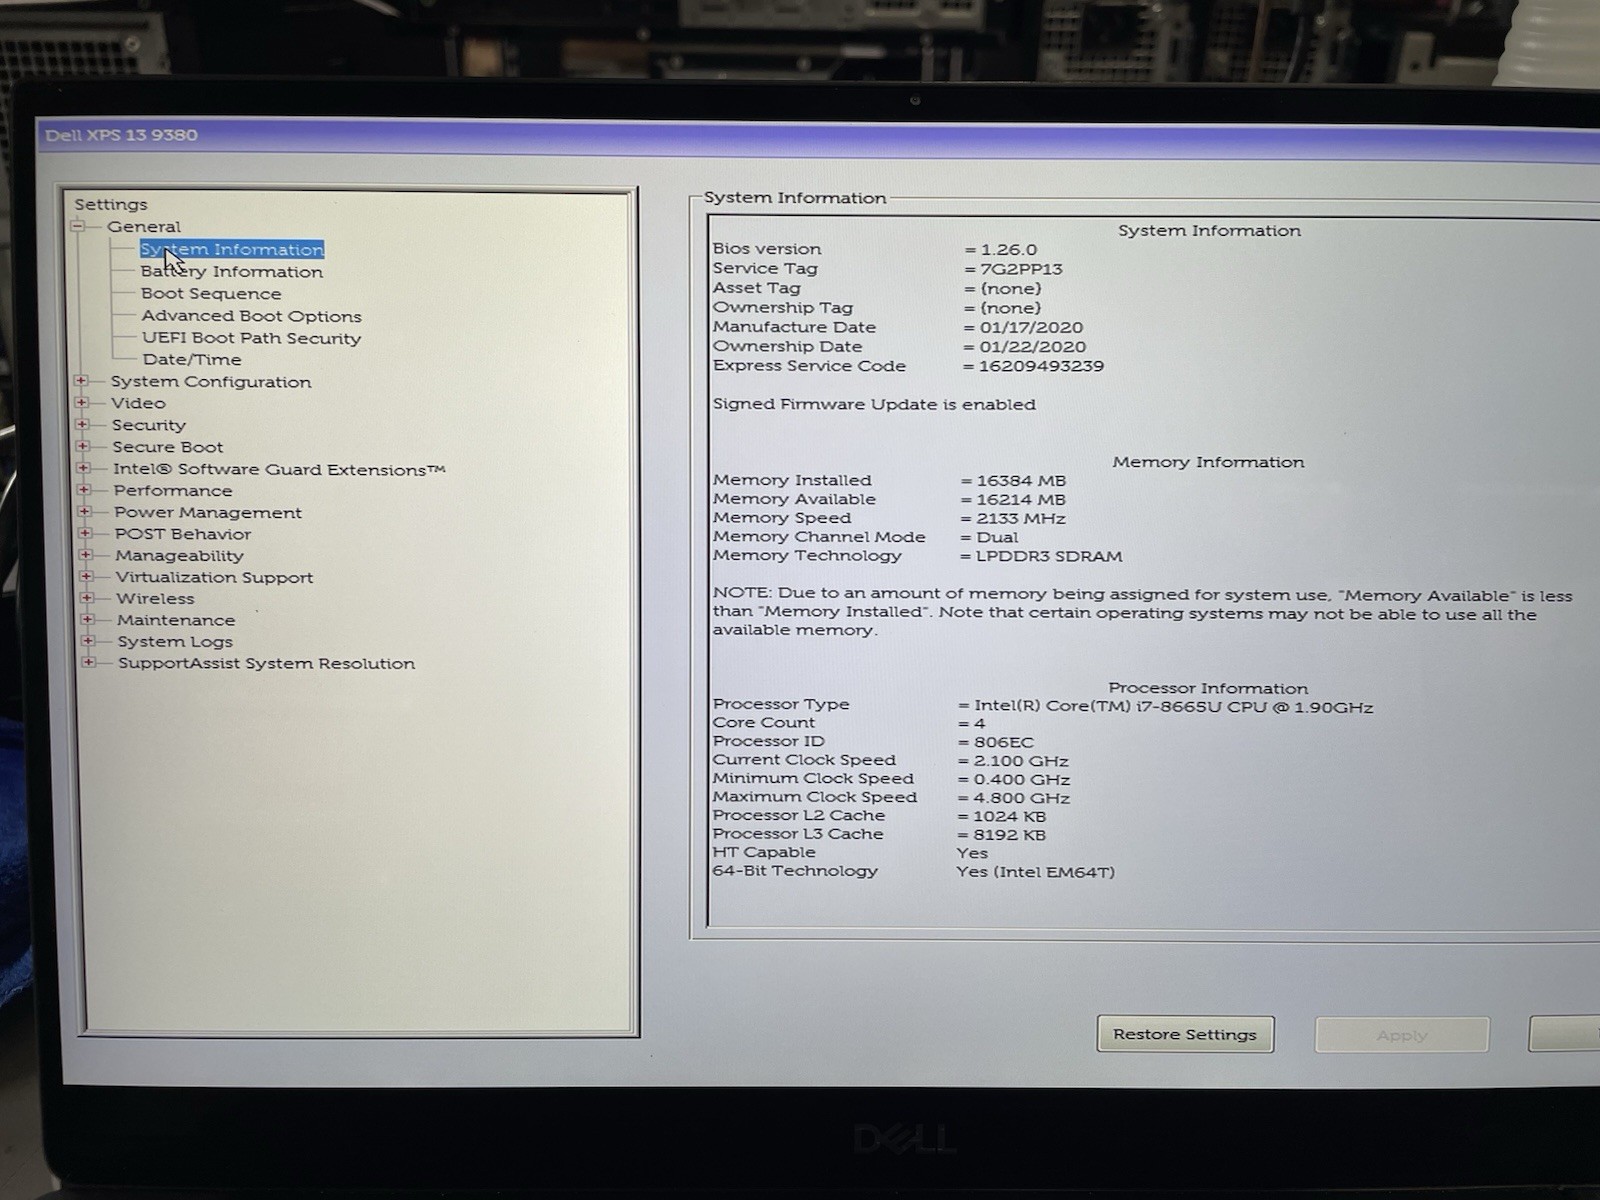Click the Settings heading in tree panel

point(110,204)
